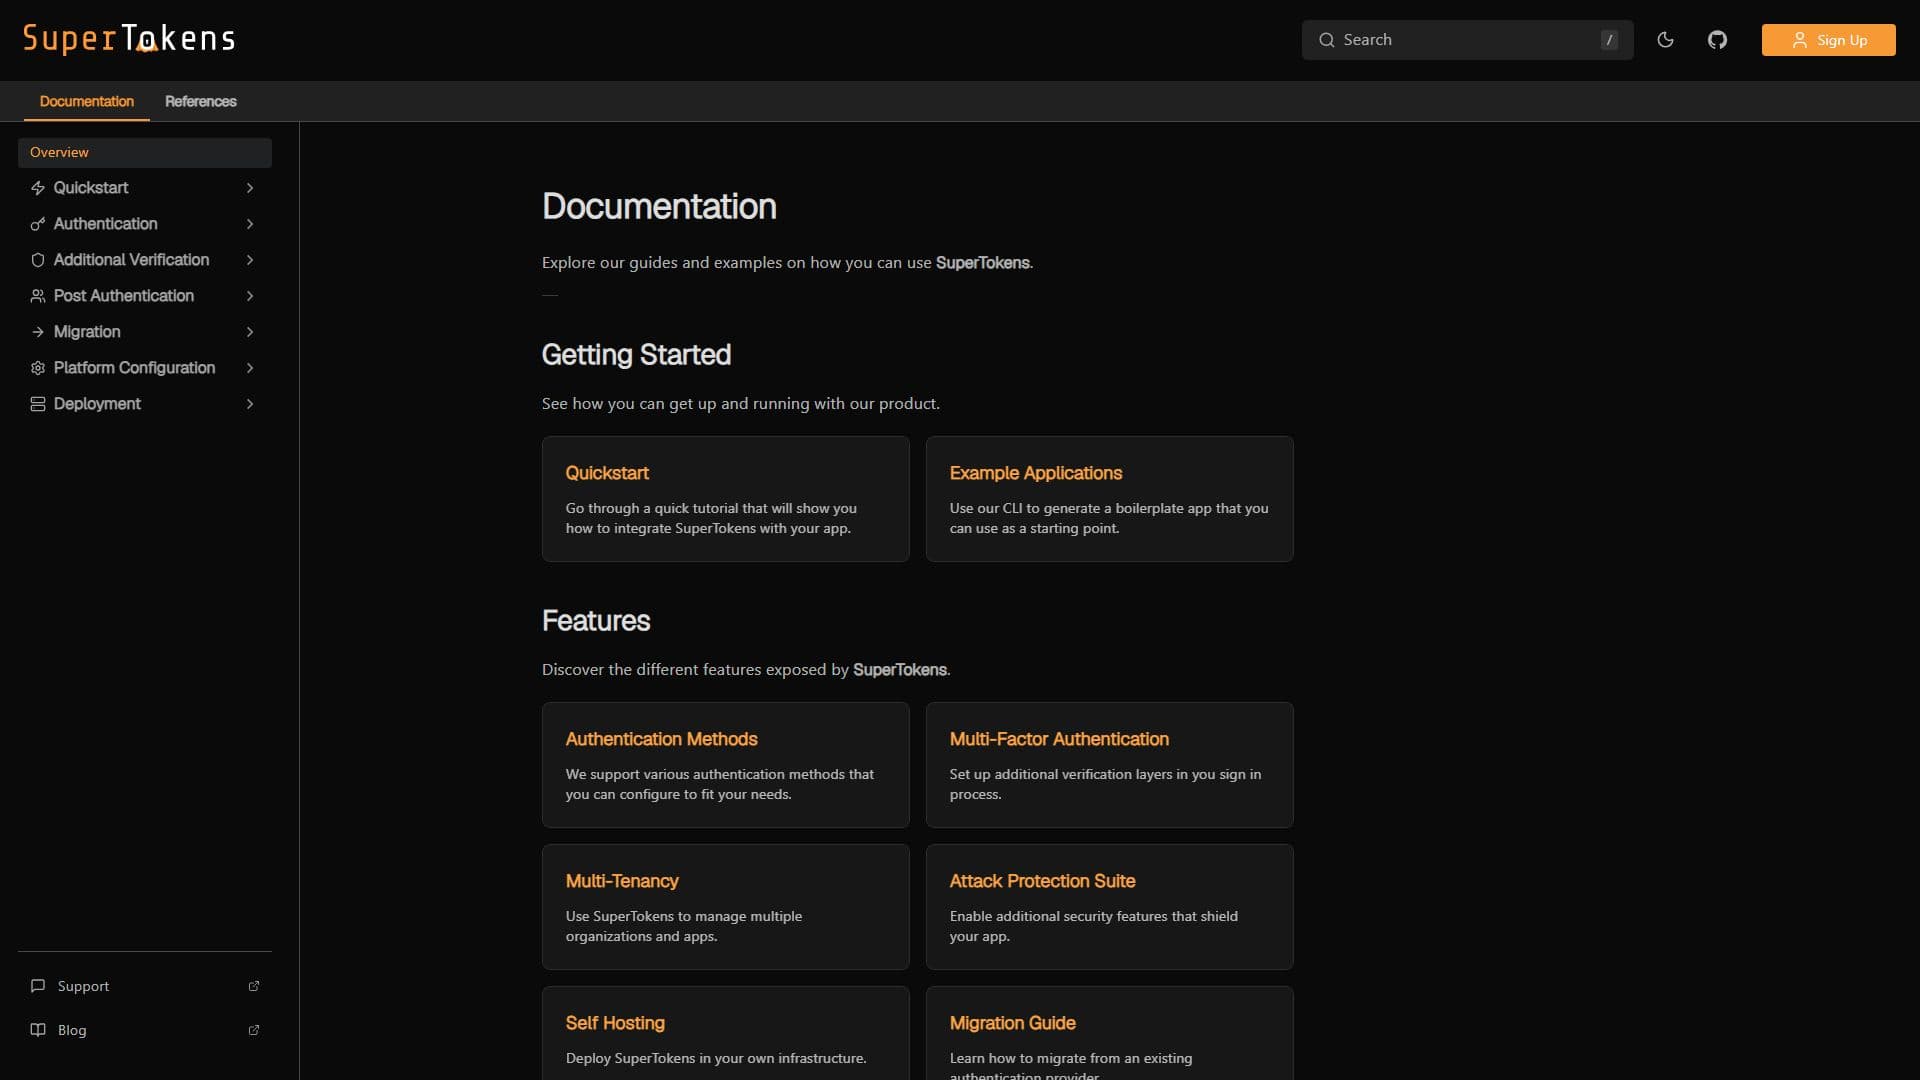Viewport: 1920px width, 1080px height.
Task: Click the slash shortcut key badge
Action: point(1609,40)
